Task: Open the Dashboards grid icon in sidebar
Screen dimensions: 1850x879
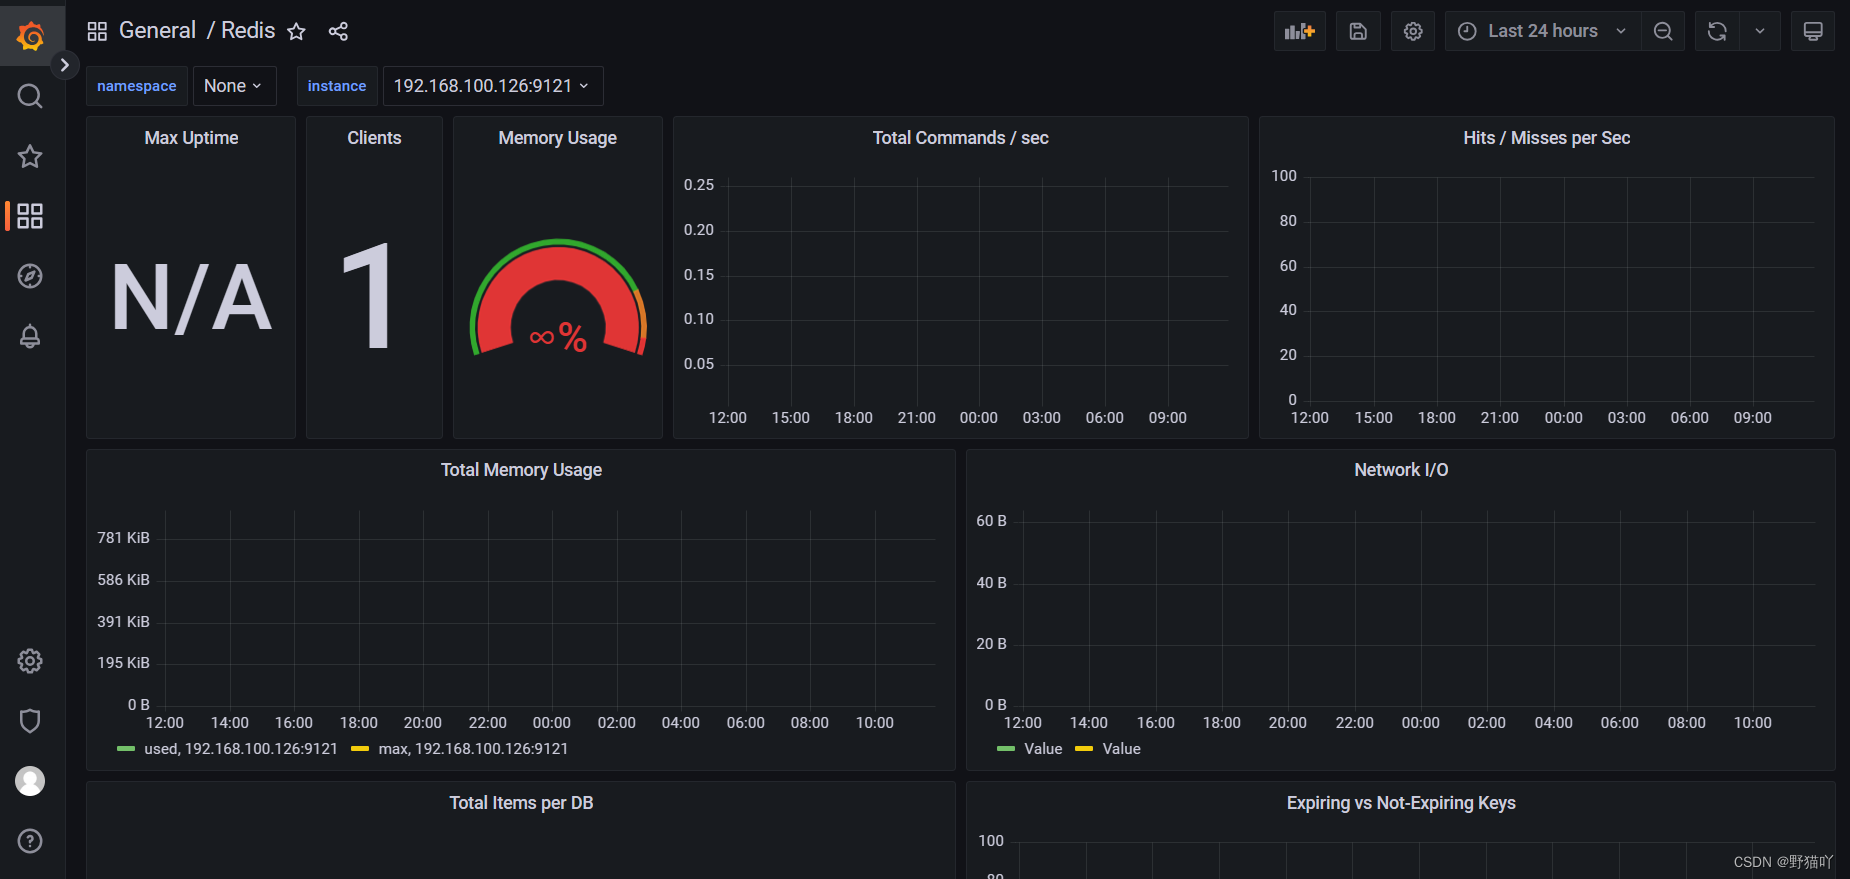Action: [x=30, y=216]
